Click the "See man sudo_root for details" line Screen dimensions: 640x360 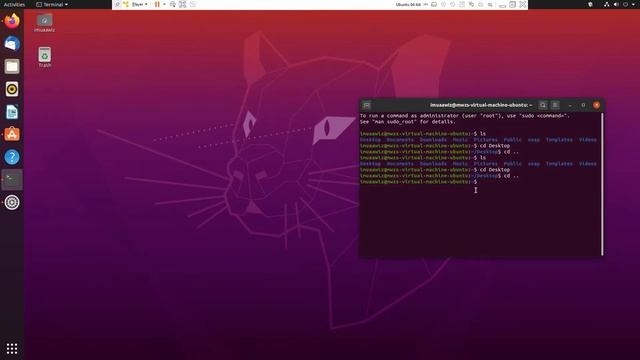coord(407,122)
